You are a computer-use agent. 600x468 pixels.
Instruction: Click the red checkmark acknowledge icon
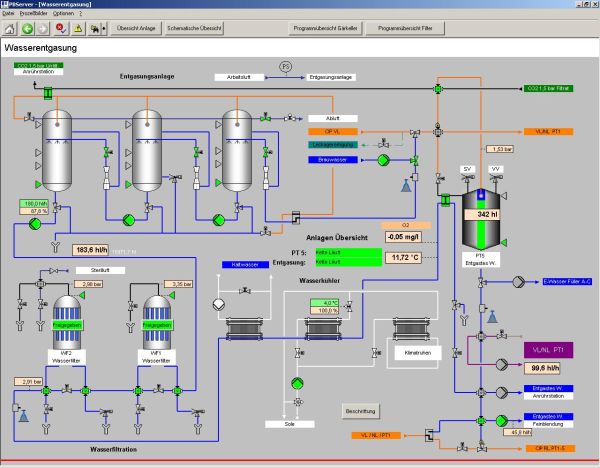61,29
